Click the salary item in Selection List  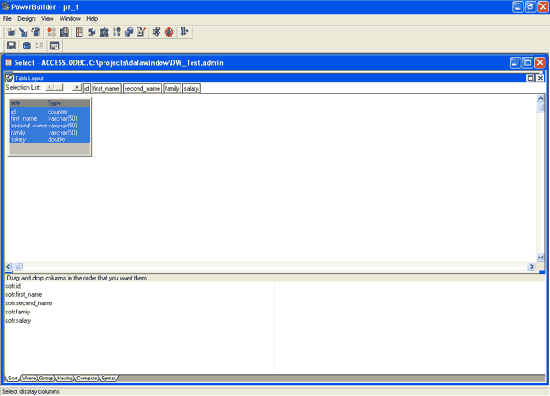click(x=191, y=88)
